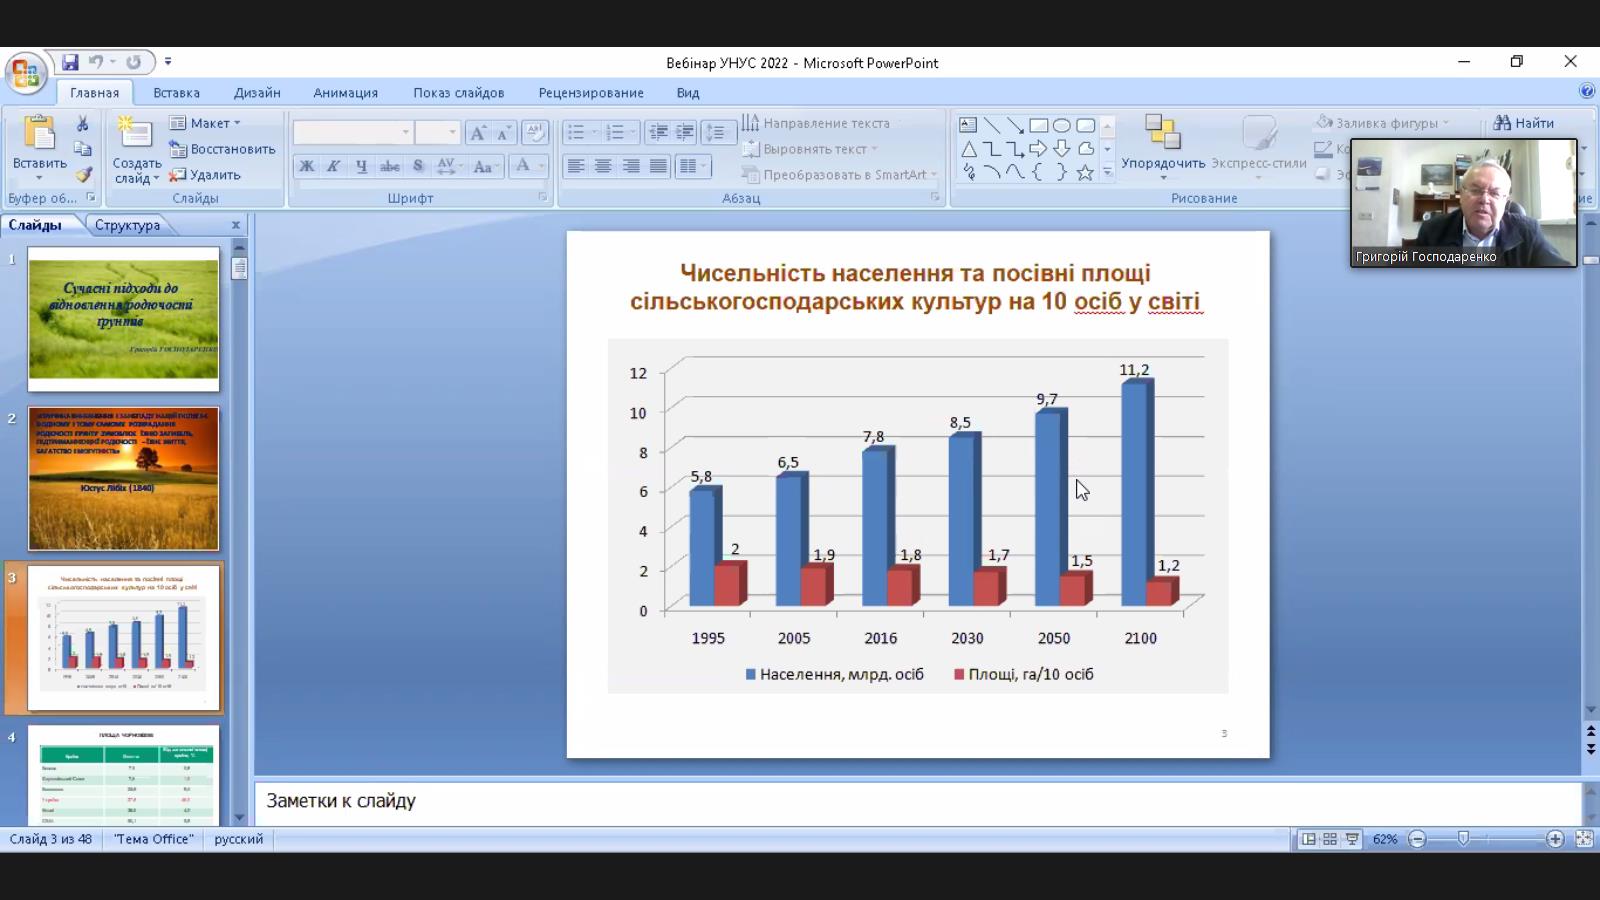Click the Paste (Вставить) clipboard icon

pos(39,133)
